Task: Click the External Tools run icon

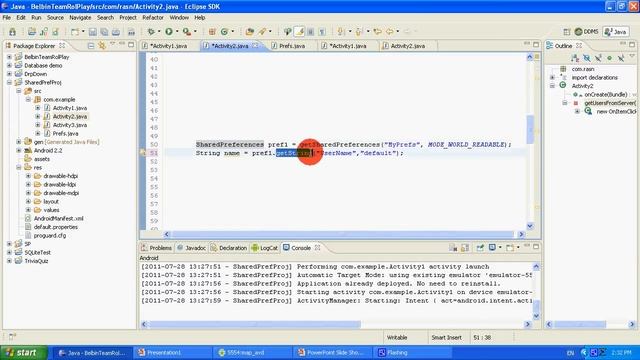Action: click(x=187, y=31)
